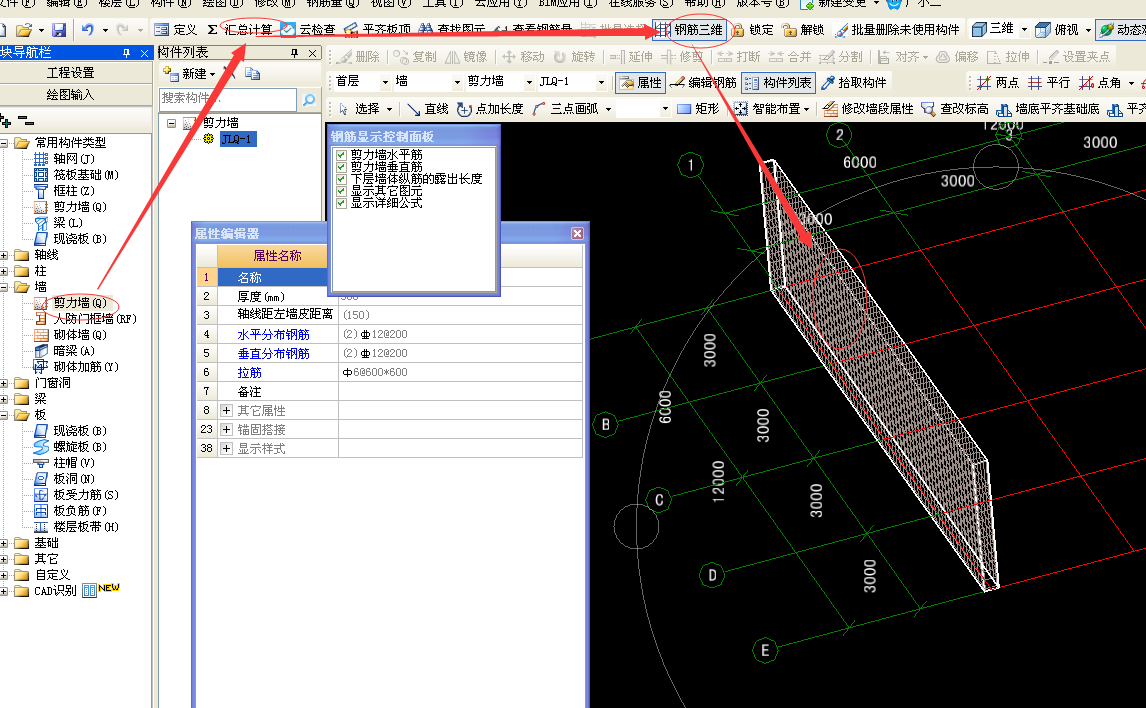Select 俯视 top view

point(1057,30)
